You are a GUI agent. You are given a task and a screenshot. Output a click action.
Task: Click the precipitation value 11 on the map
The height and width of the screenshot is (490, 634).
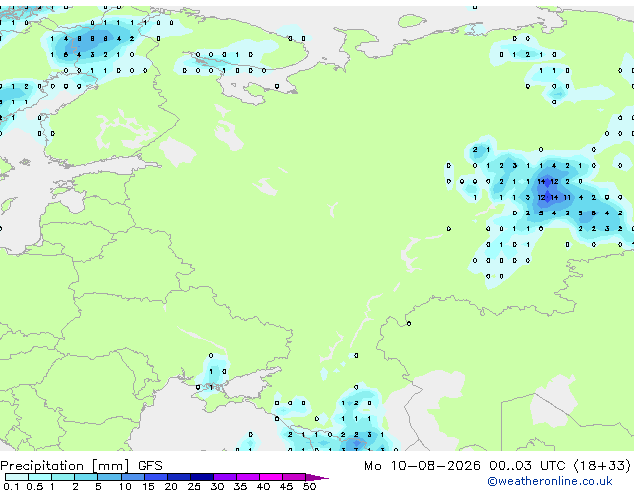tap(567, 197)
